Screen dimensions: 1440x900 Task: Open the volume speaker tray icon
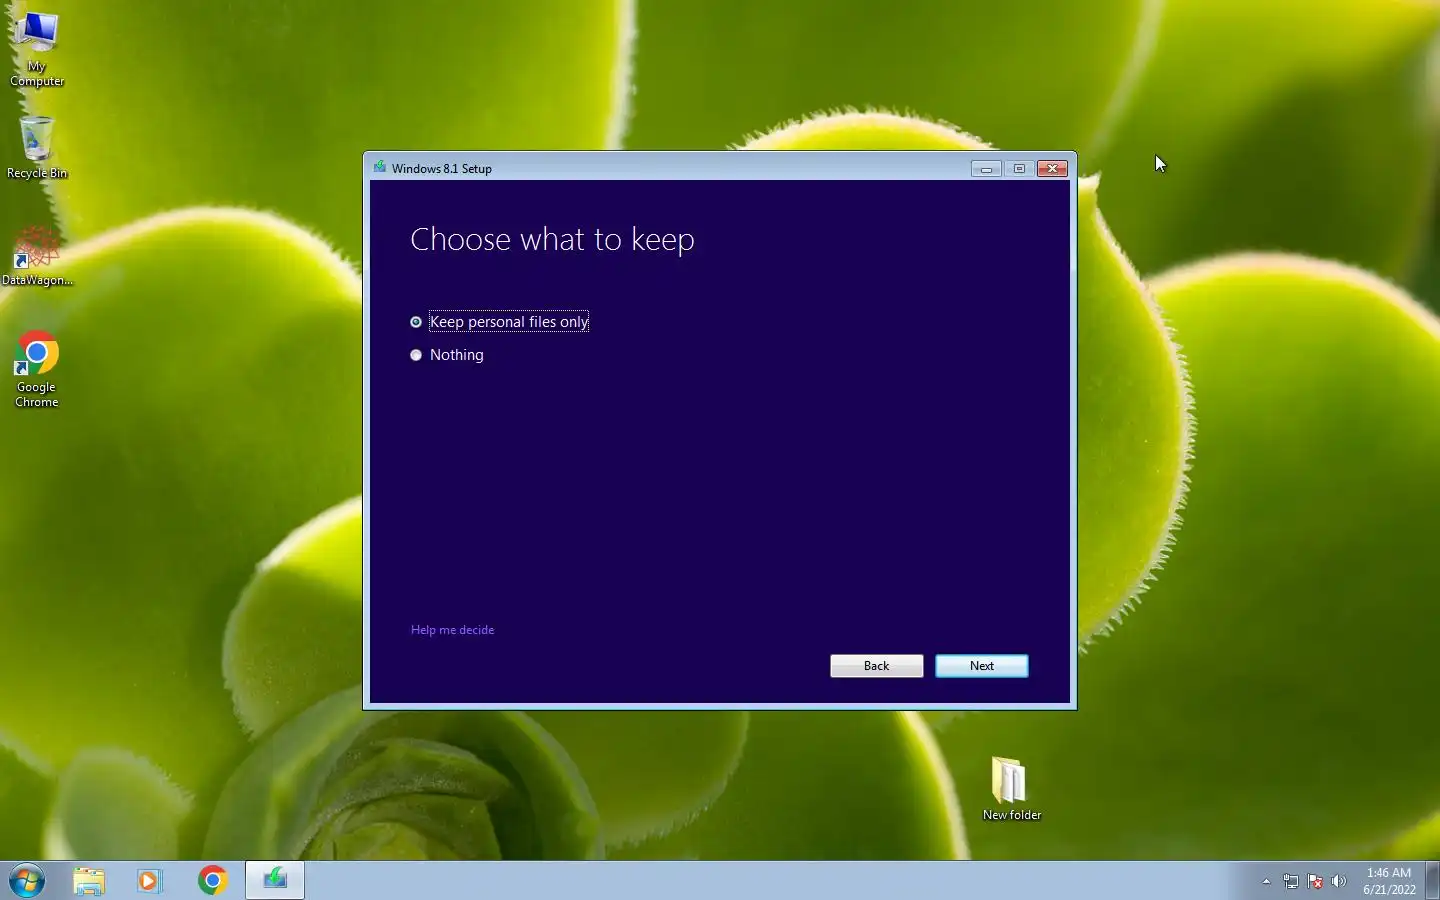pos(1339,882)
